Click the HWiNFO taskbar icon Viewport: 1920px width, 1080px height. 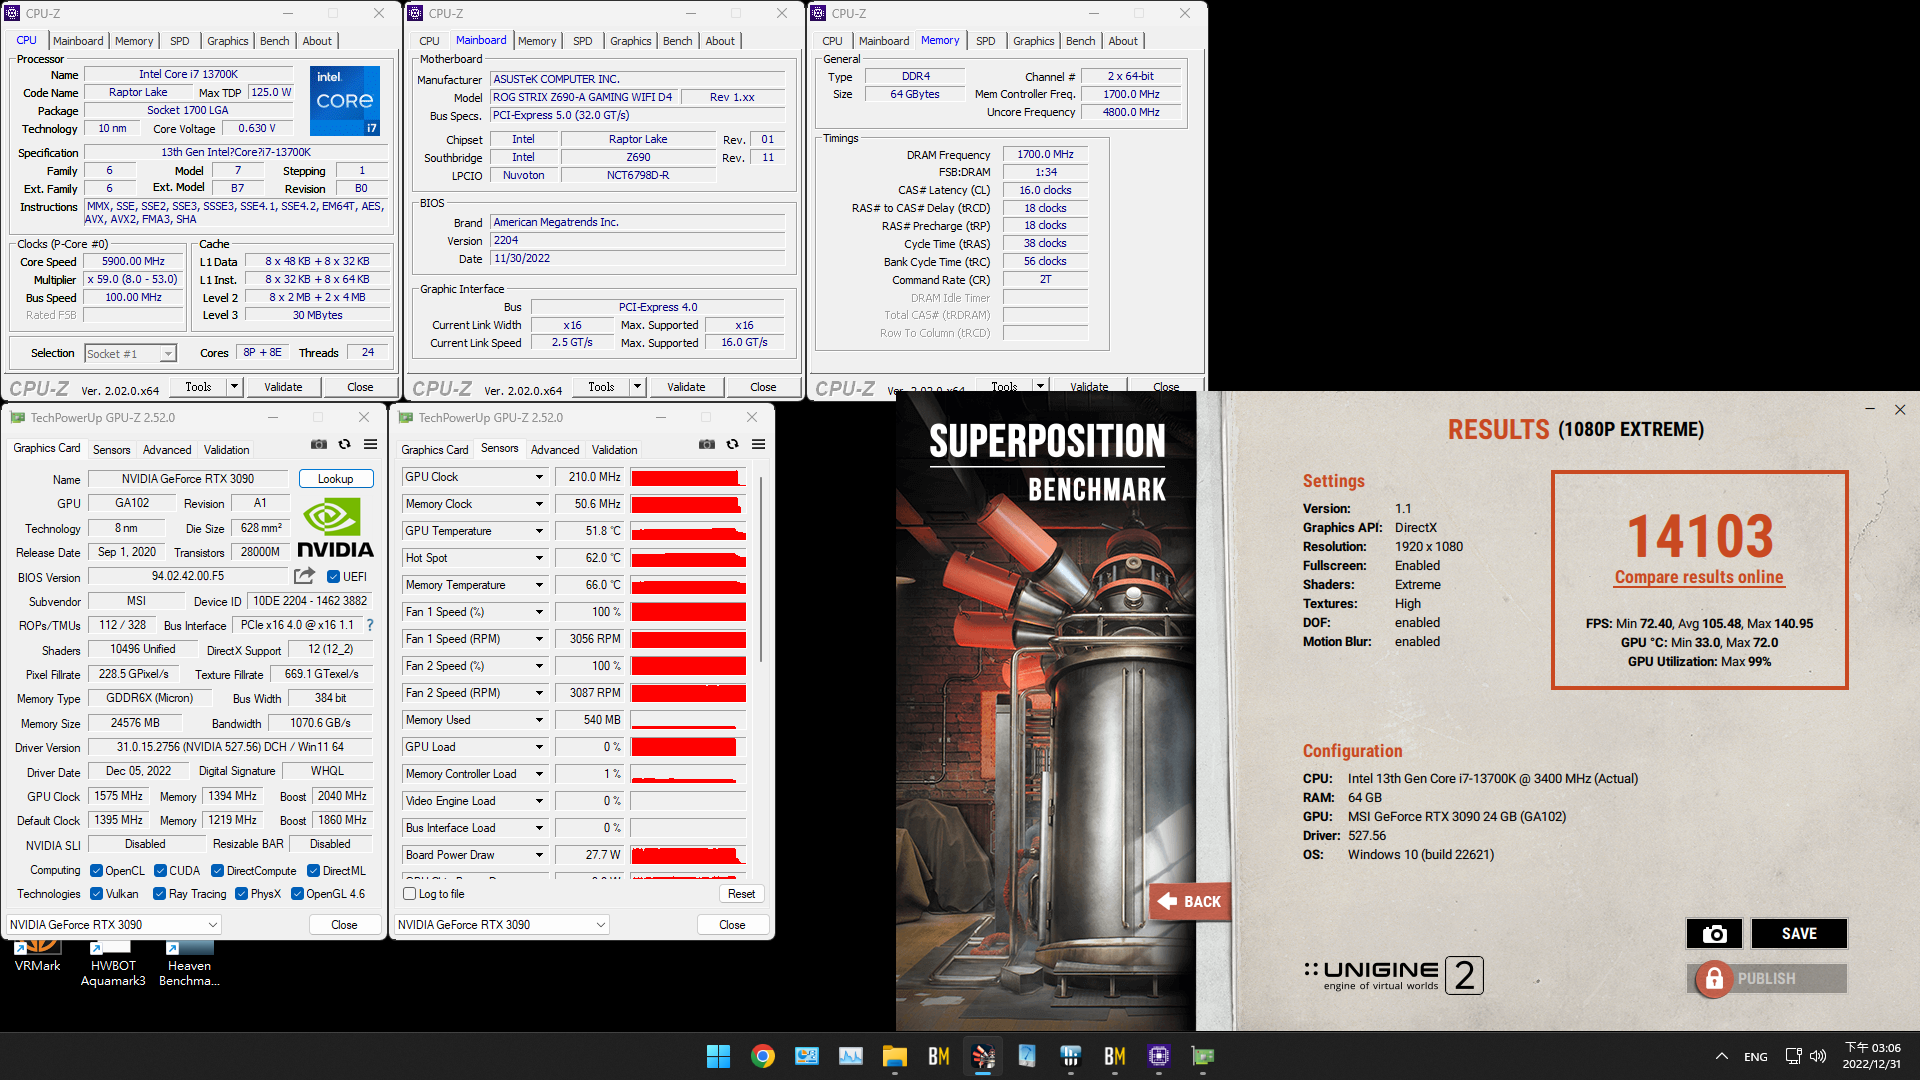pos(1071,1056)
